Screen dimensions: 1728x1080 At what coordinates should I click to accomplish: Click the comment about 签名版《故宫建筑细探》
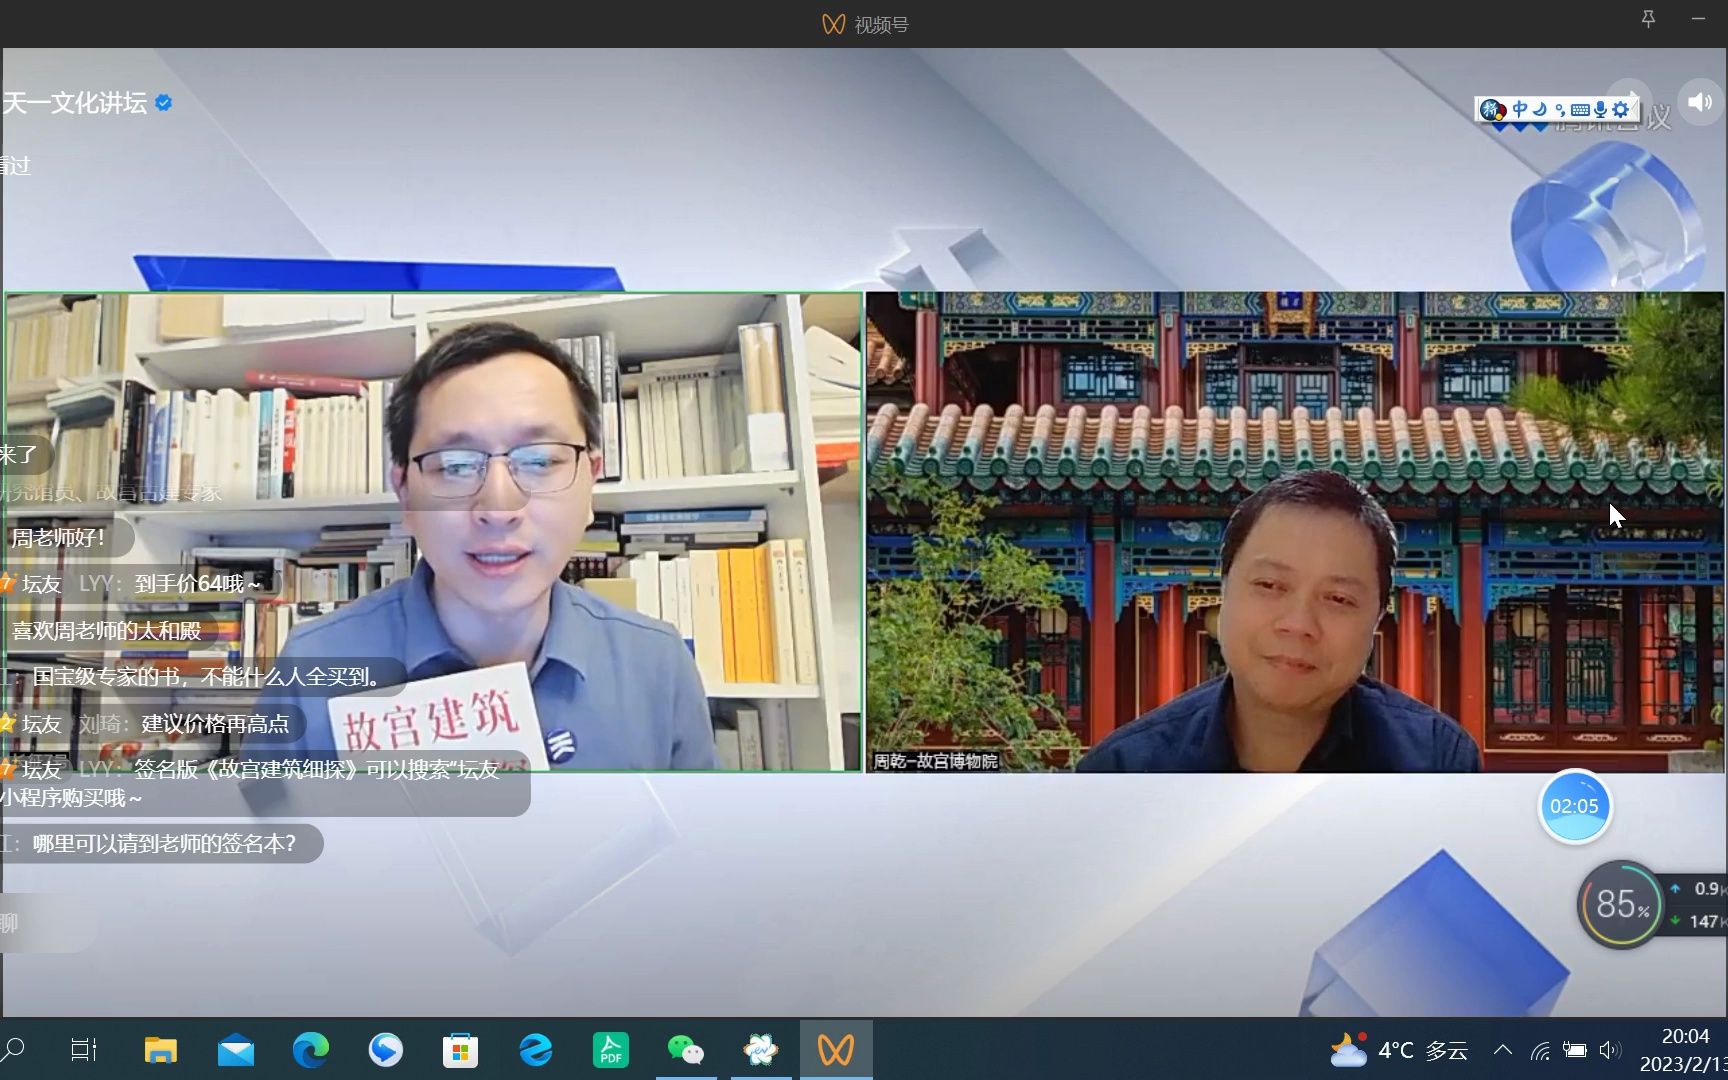263,783
